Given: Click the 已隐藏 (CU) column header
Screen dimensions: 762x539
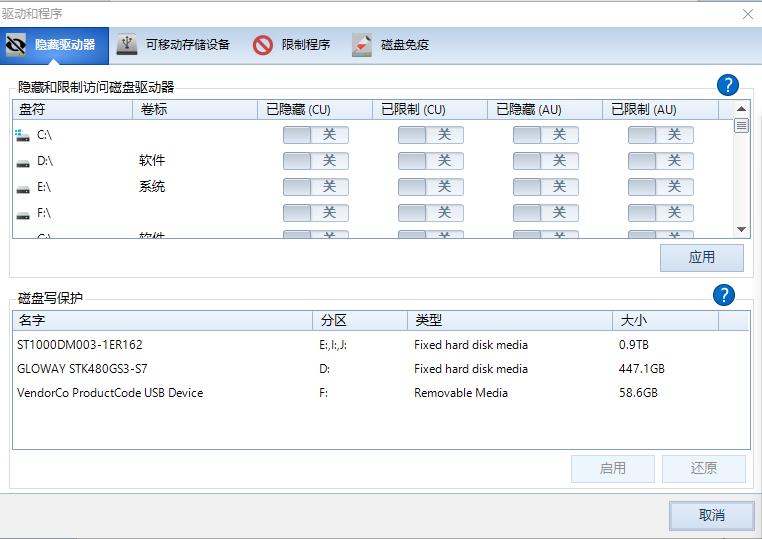Looking at the screenshot, I should tap(315, 110).
